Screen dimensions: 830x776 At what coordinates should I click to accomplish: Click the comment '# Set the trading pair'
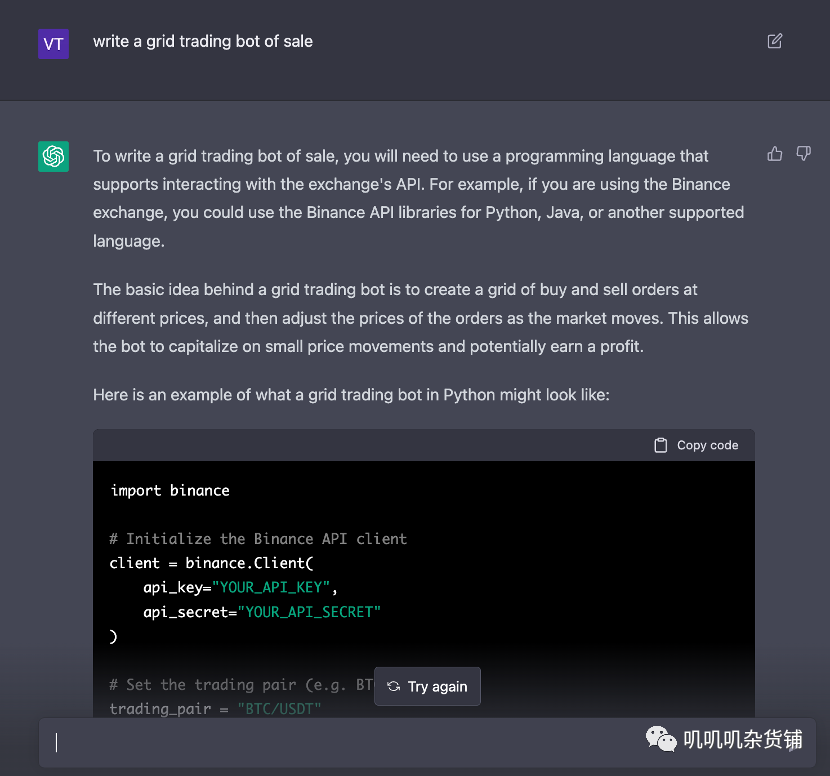pyautogui.click(x=241, y=685)
